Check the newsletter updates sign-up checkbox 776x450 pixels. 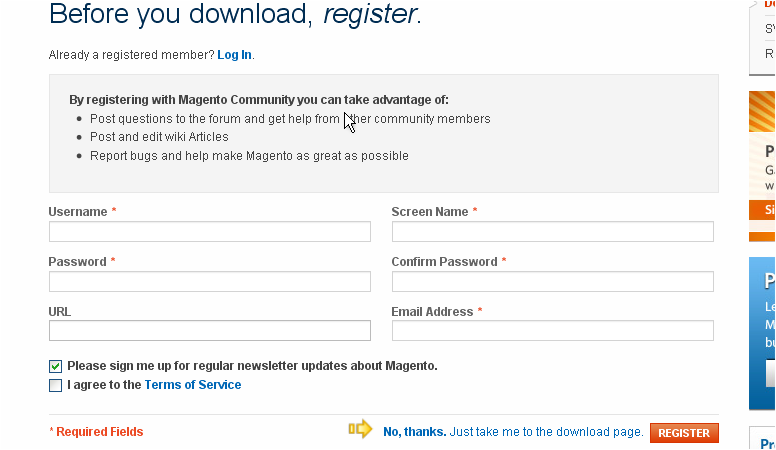pyautogui.click(x=55, y=366)
